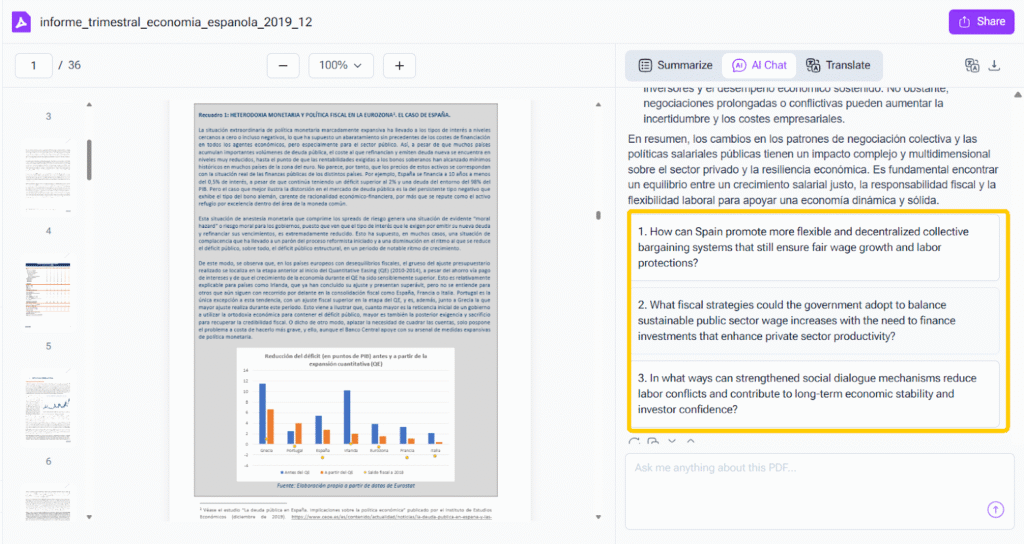Image resolution: width=1024 pixels, height=544 pixels.
Task: Regenerate the AI response
Action: click(634, 442)
